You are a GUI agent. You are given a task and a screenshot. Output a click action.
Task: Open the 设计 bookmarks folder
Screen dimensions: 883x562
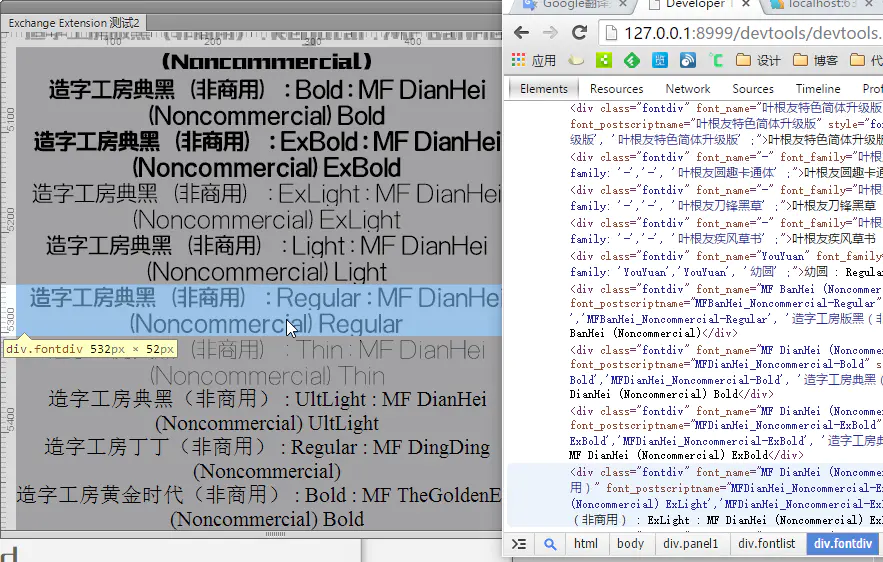tap(759, 60)
